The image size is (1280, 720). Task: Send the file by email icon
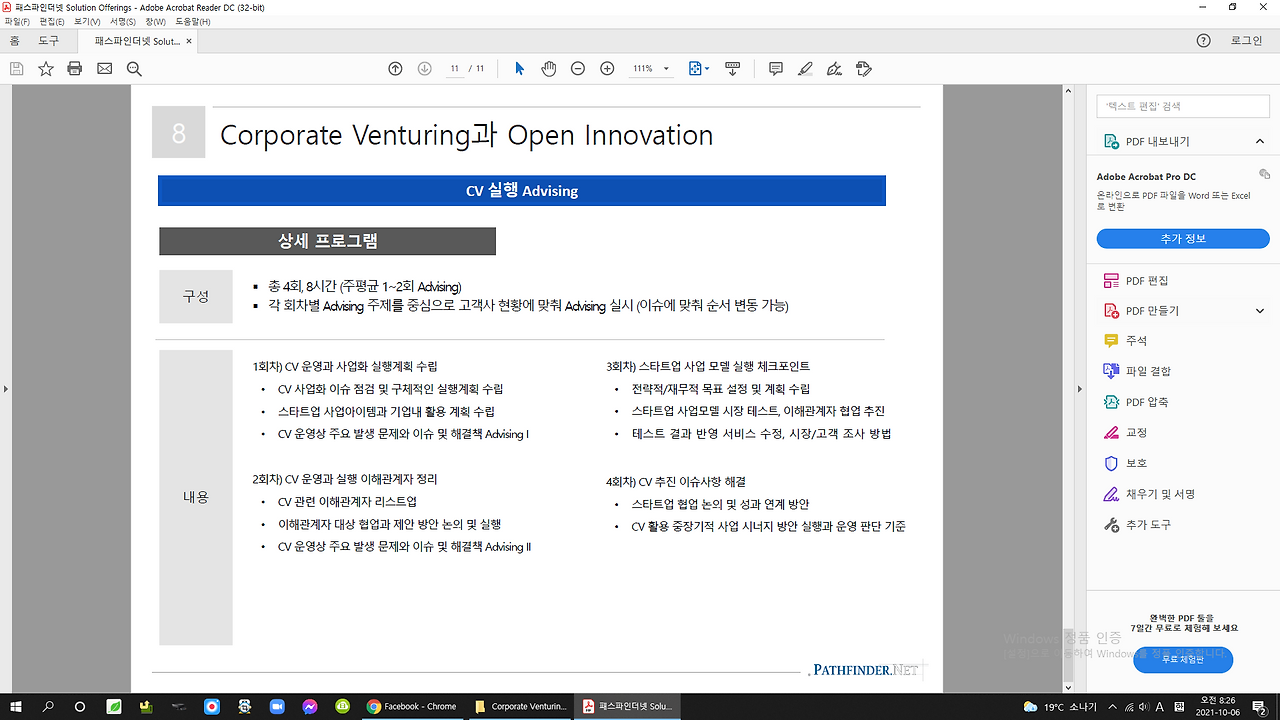pos(104,69)
